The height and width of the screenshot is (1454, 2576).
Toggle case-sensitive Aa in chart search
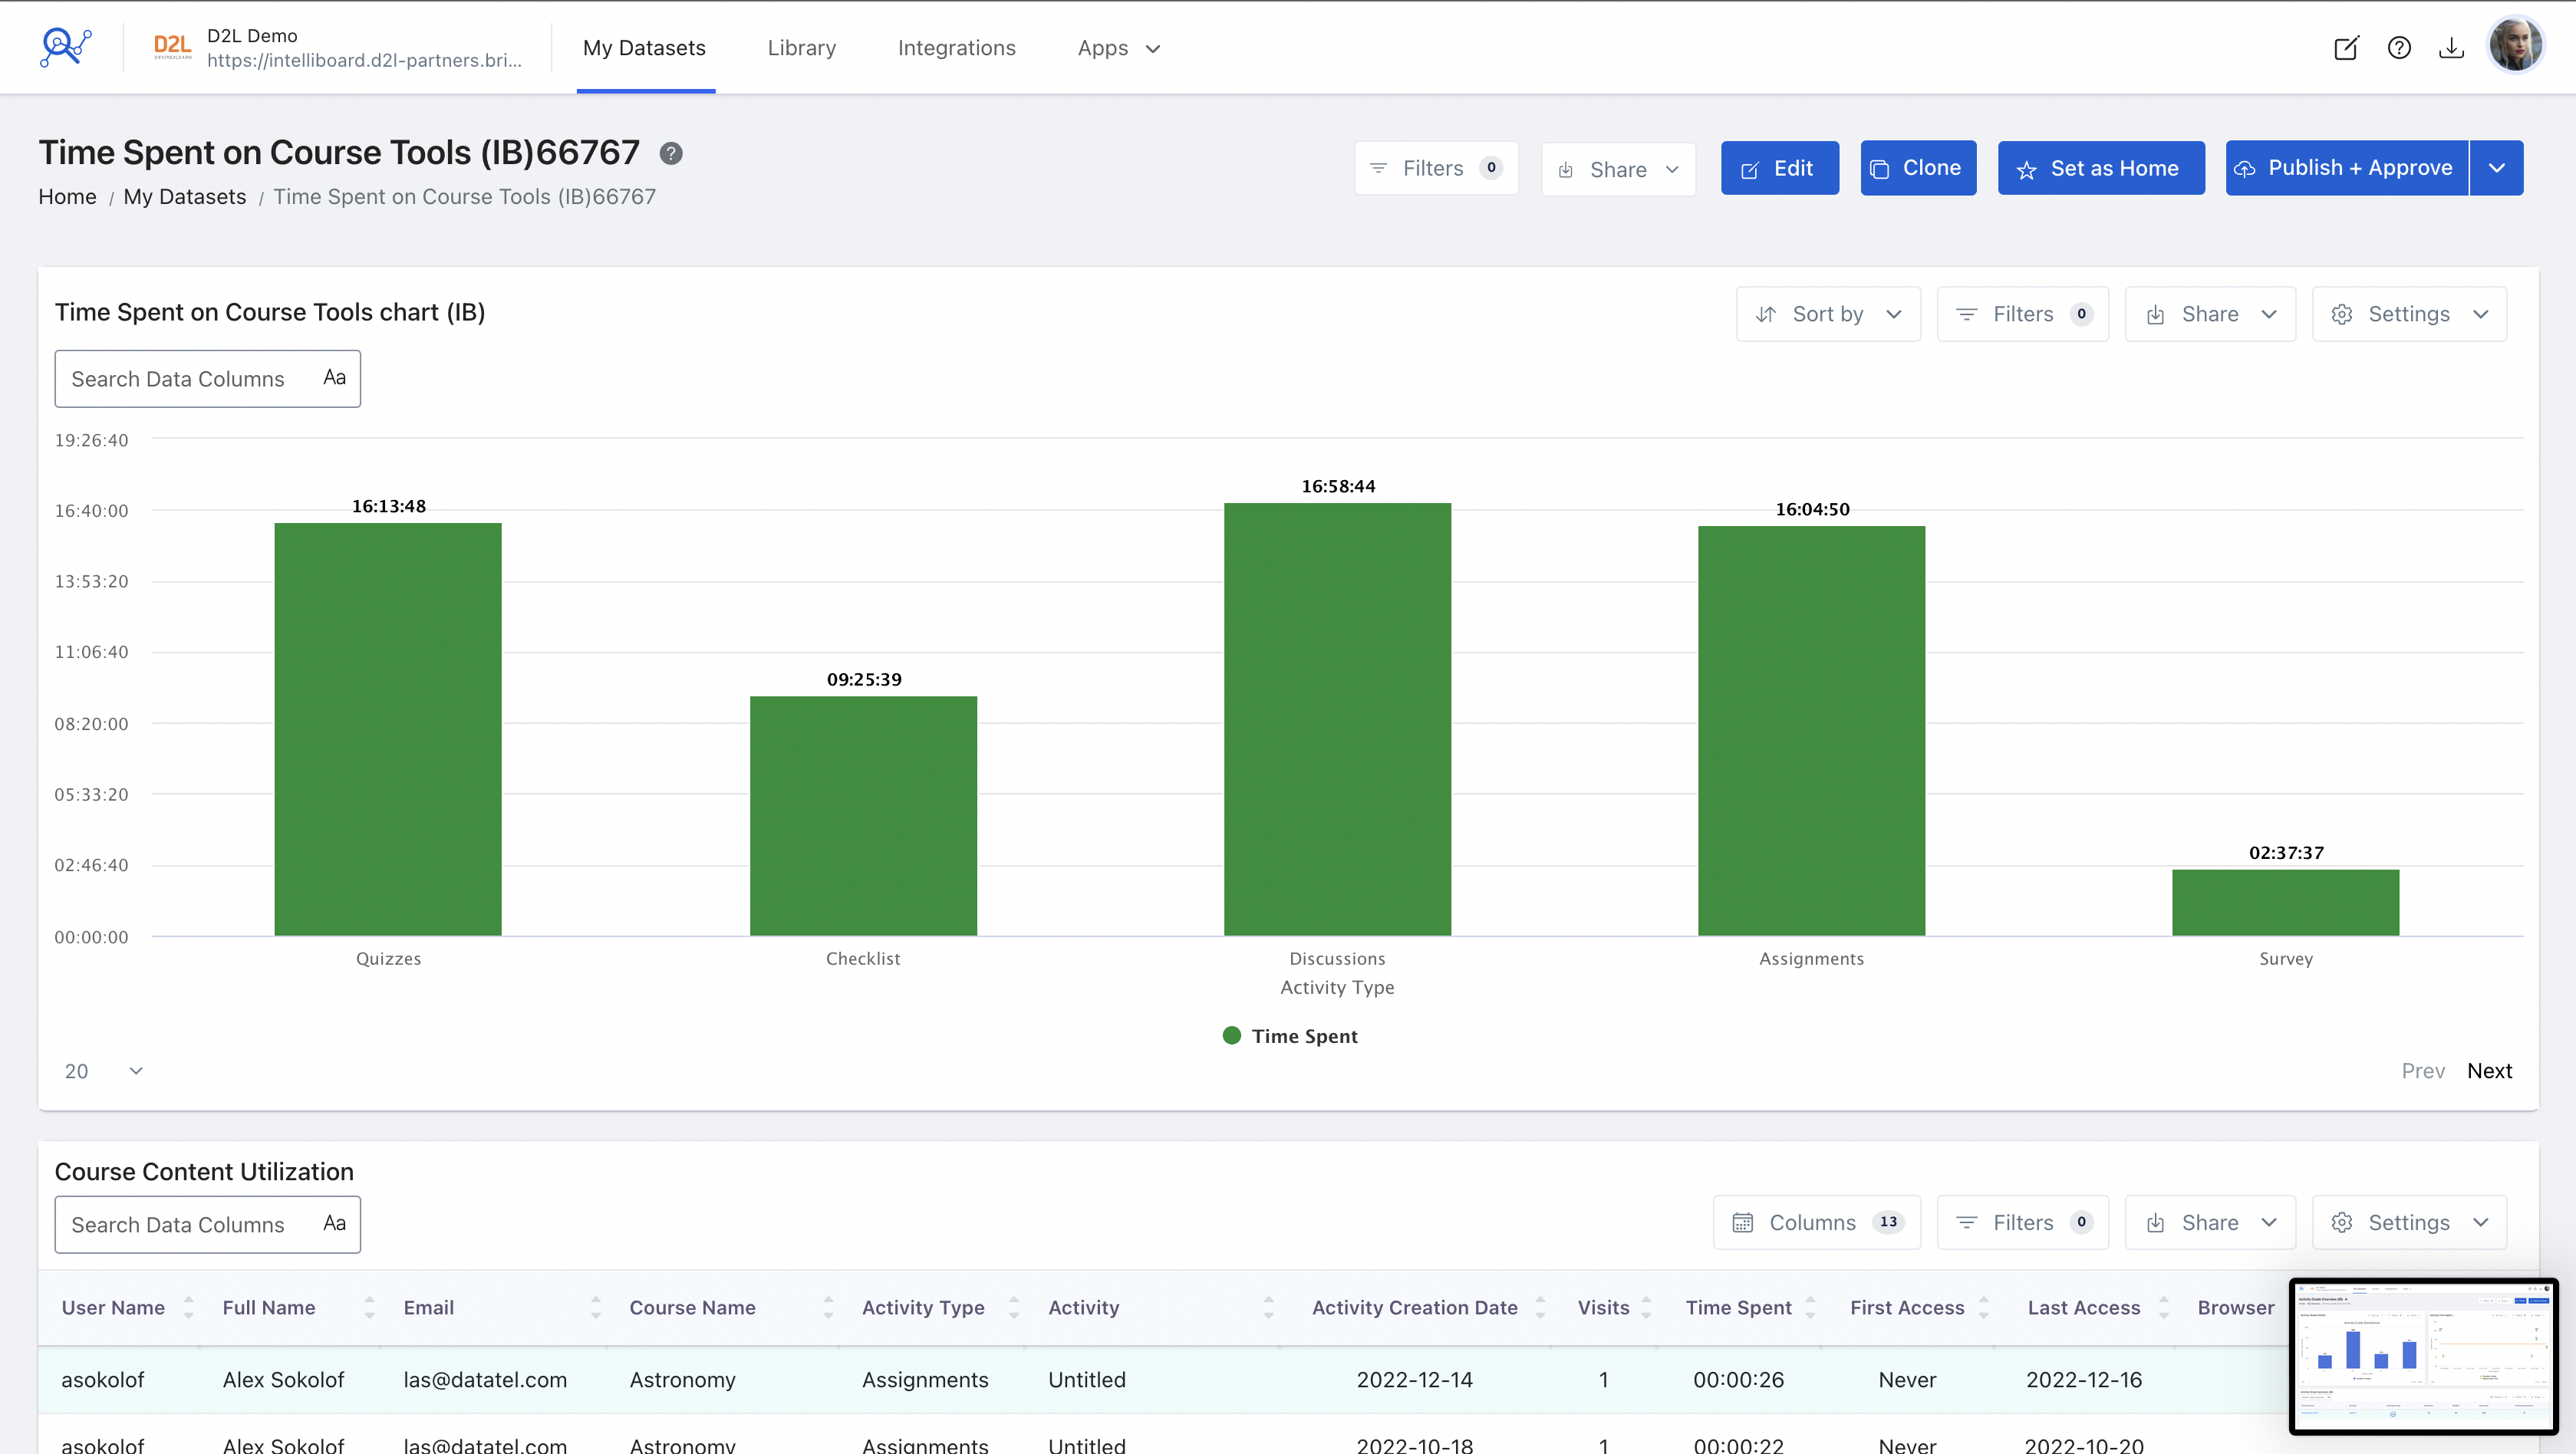click(x=334, y=378)
